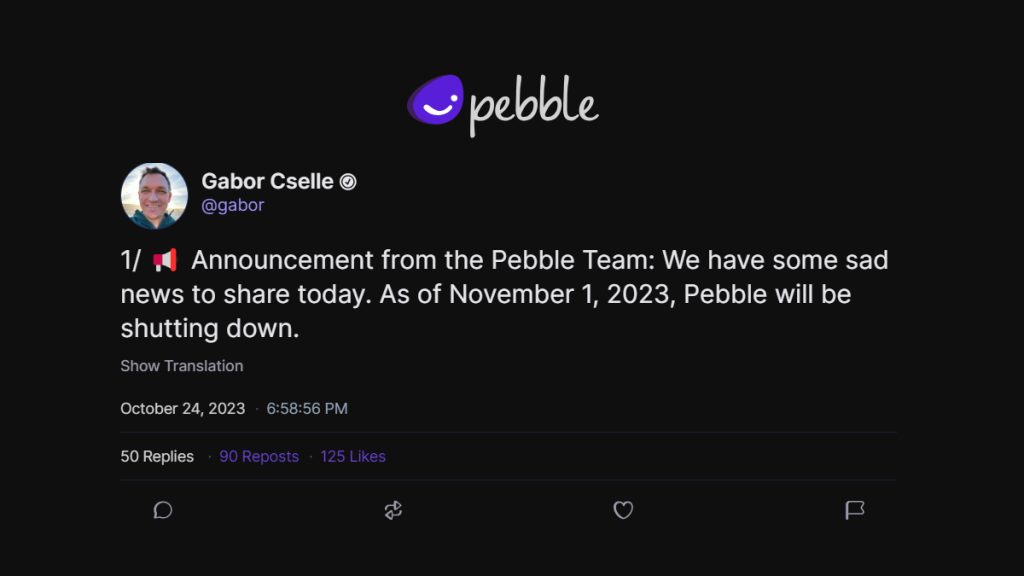Visit @gabor's profile via the handle
The image size is (1024, 576).
(x=235, y=204)
